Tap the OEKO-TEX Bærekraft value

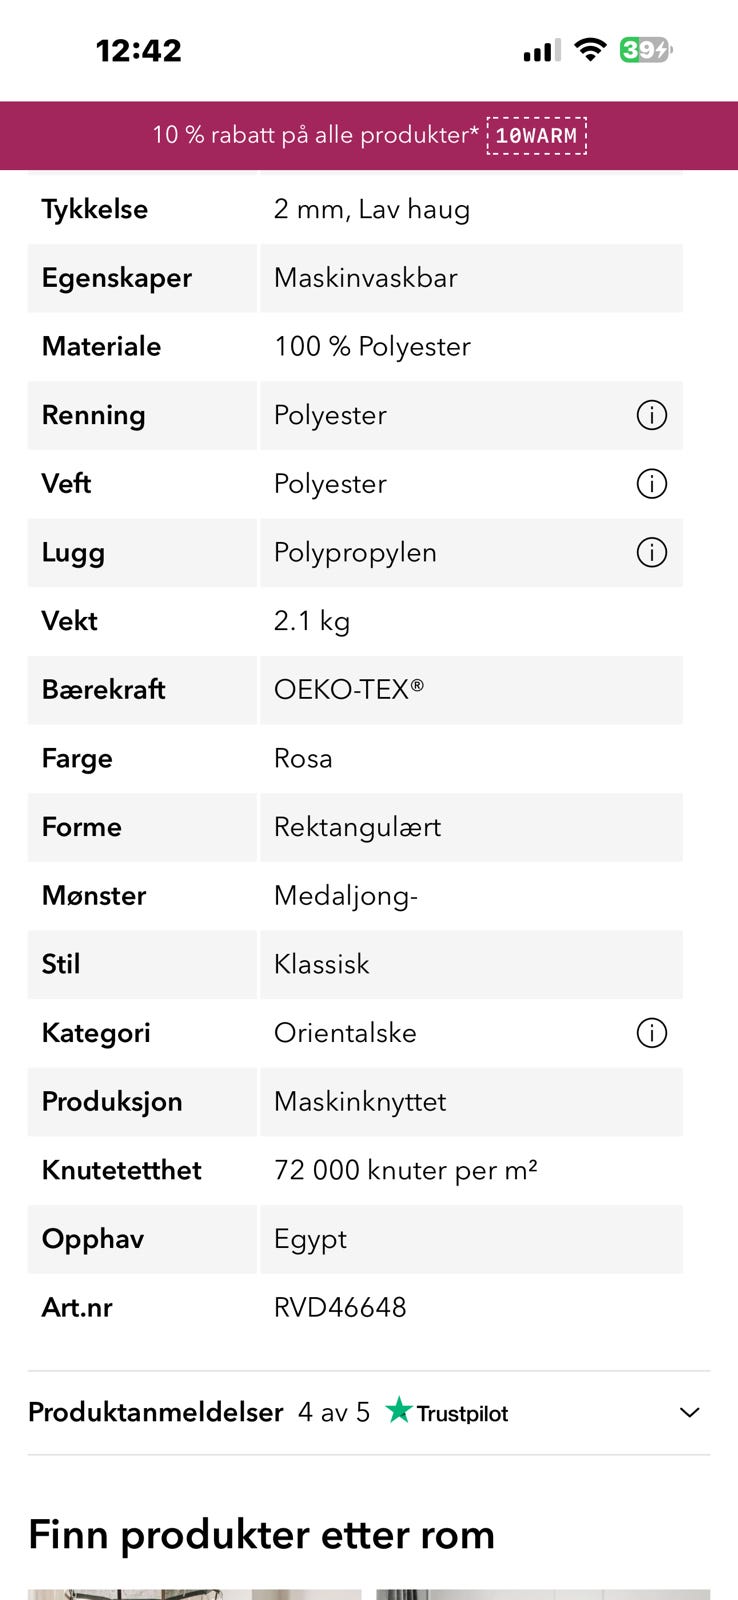point(349,689)
